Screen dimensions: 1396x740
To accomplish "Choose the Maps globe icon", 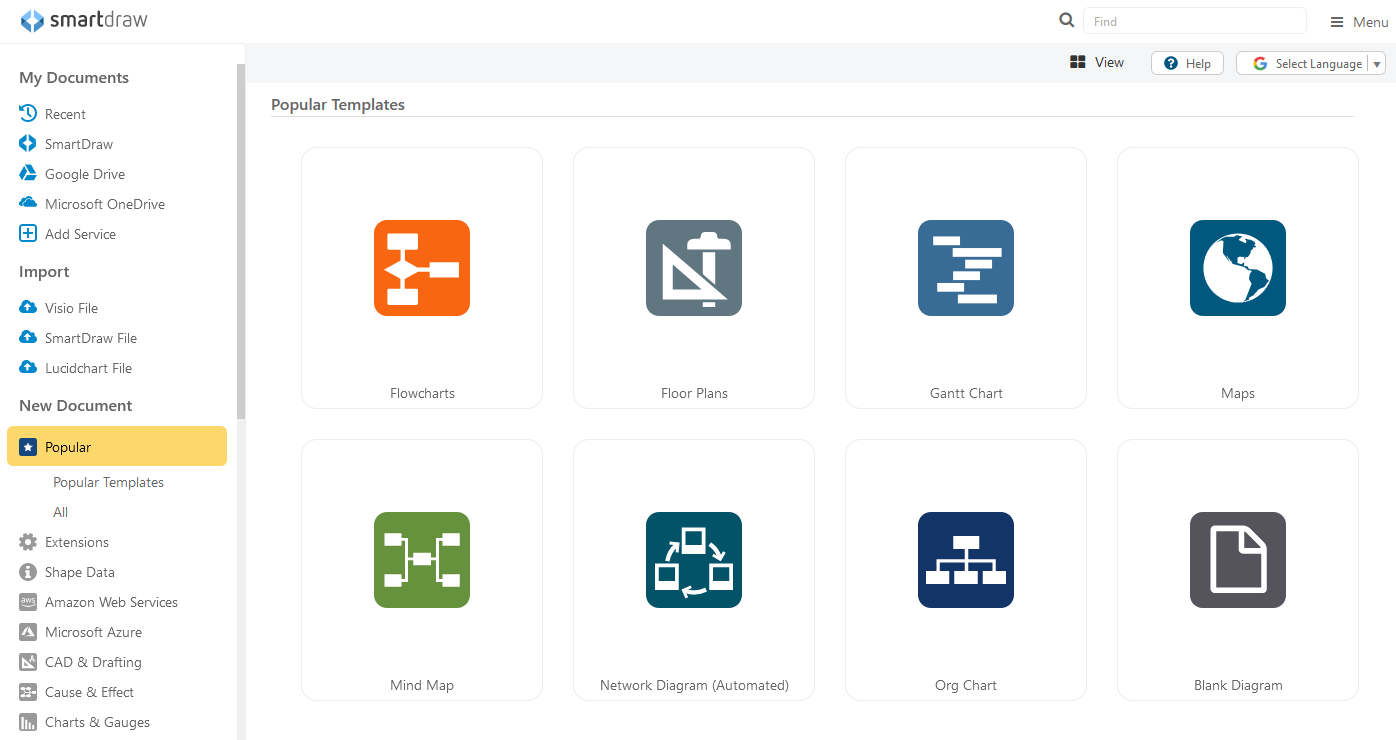I will tap(1237, 268).
